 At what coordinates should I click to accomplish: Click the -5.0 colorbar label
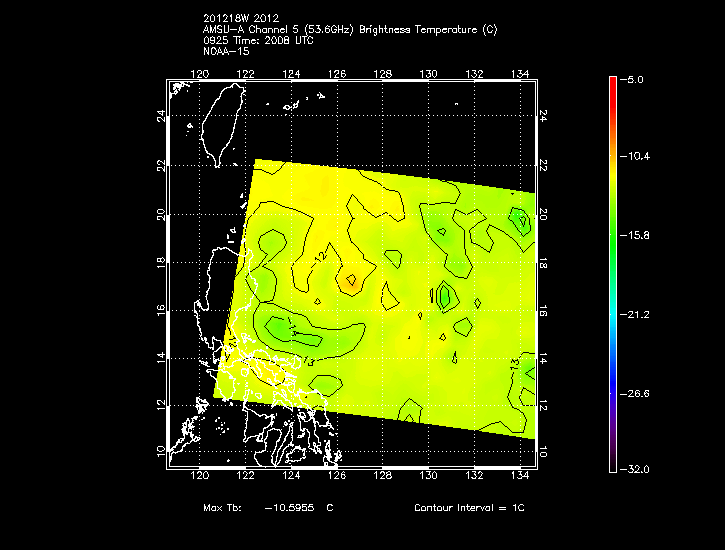[x=631, y=80]
